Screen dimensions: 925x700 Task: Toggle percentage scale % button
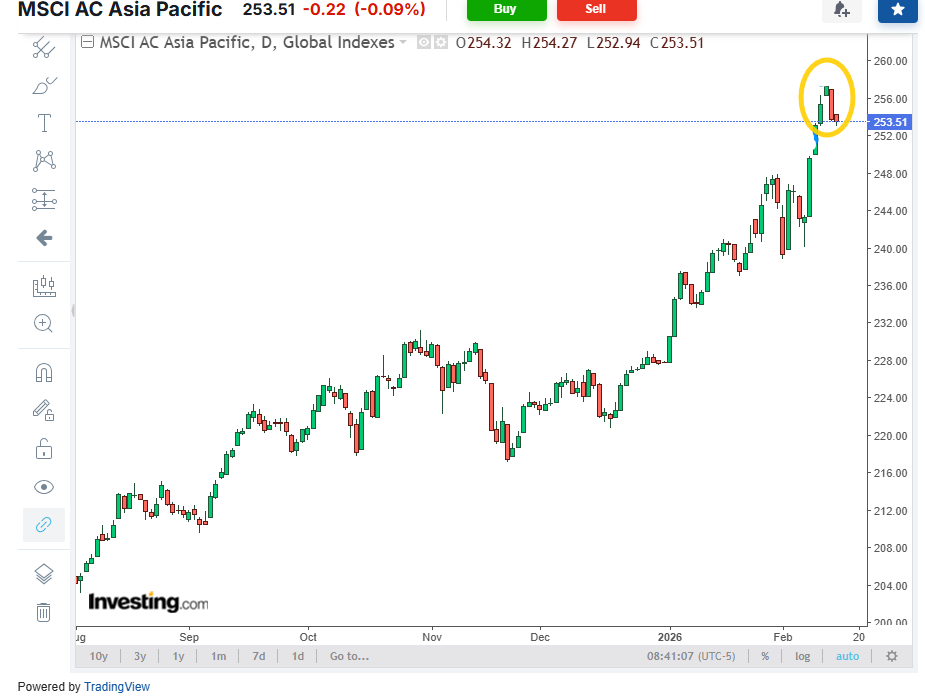(x=765, y=656)
